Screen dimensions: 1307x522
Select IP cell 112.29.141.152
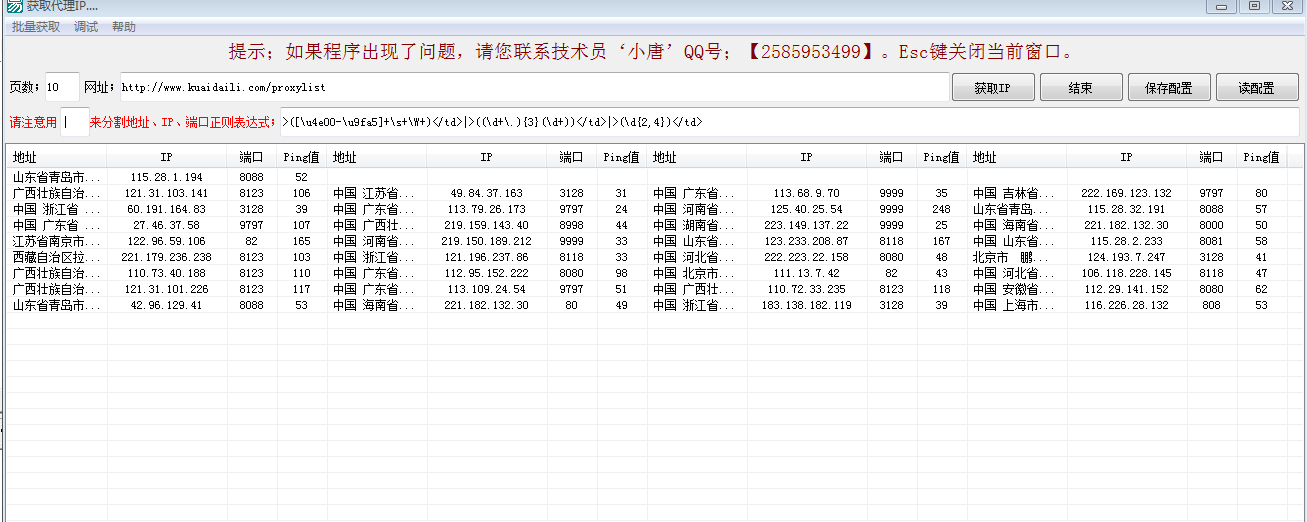1126,289
